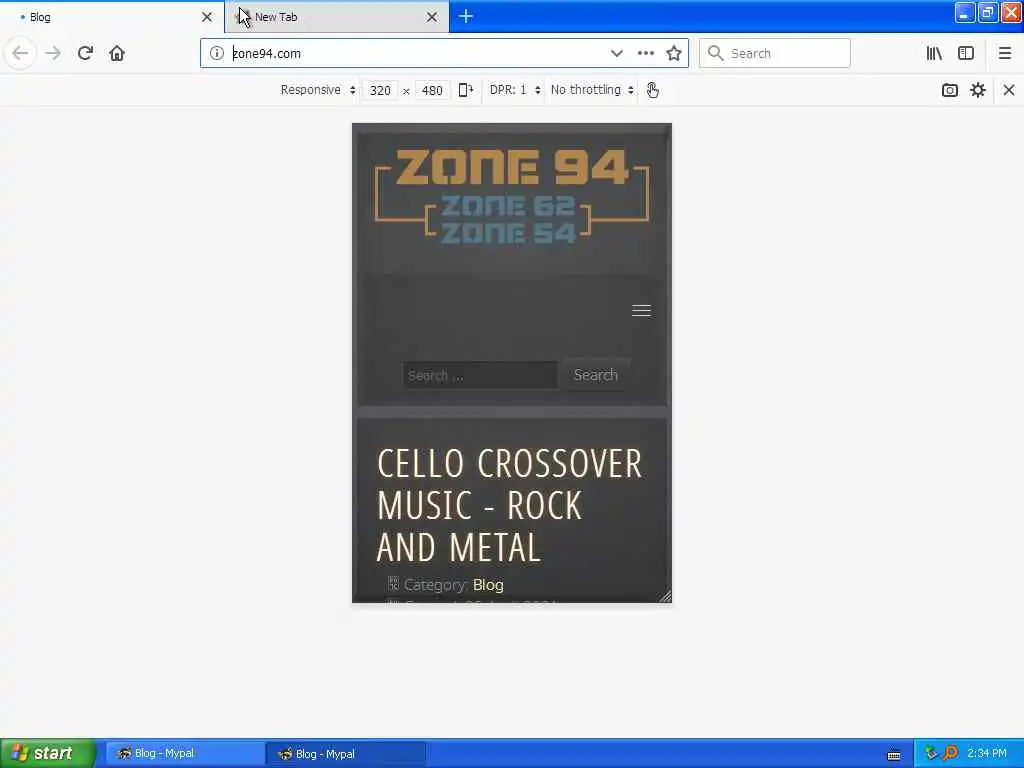
Task: Close the Blog tab
Action: [x=207, y=17]
